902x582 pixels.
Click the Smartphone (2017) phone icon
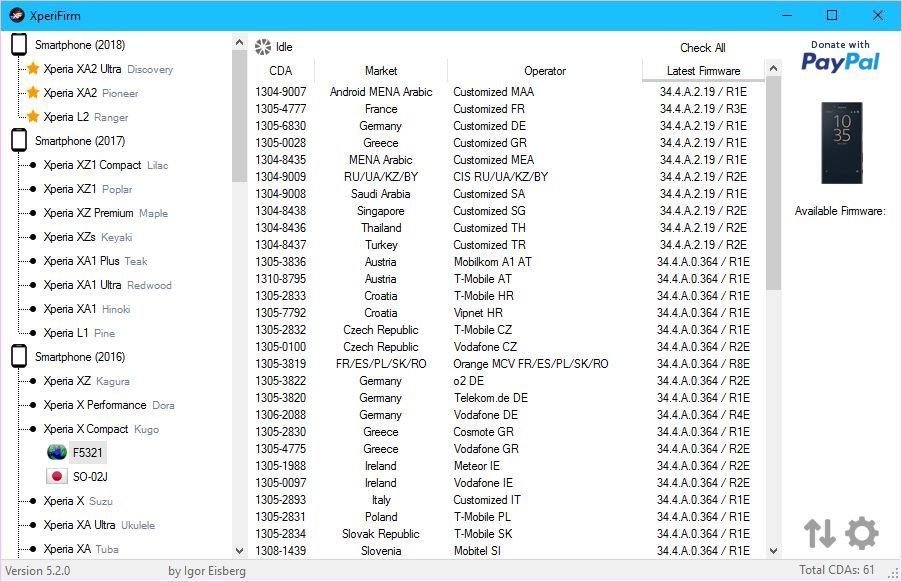[x=19, y=140]
